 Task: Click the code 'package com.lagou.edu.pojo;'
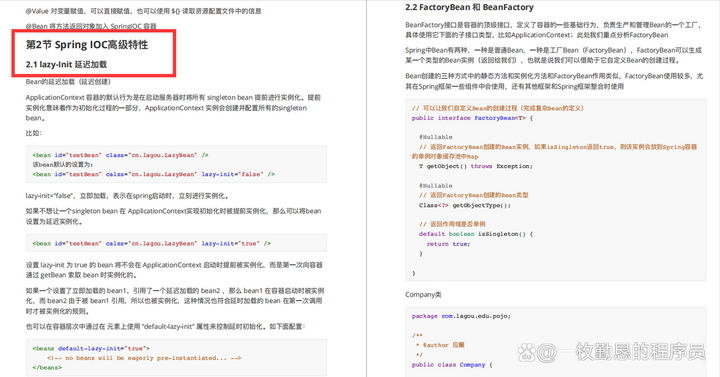pyautogui.click(x=461, y=316)
